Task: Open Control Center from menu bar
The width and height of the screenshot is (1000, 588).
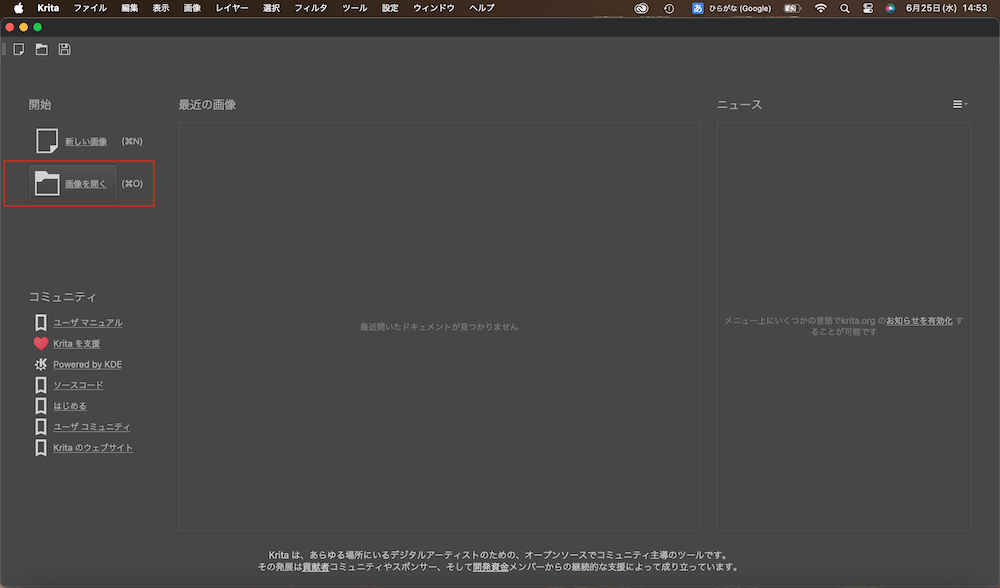Action: (868, 8)
